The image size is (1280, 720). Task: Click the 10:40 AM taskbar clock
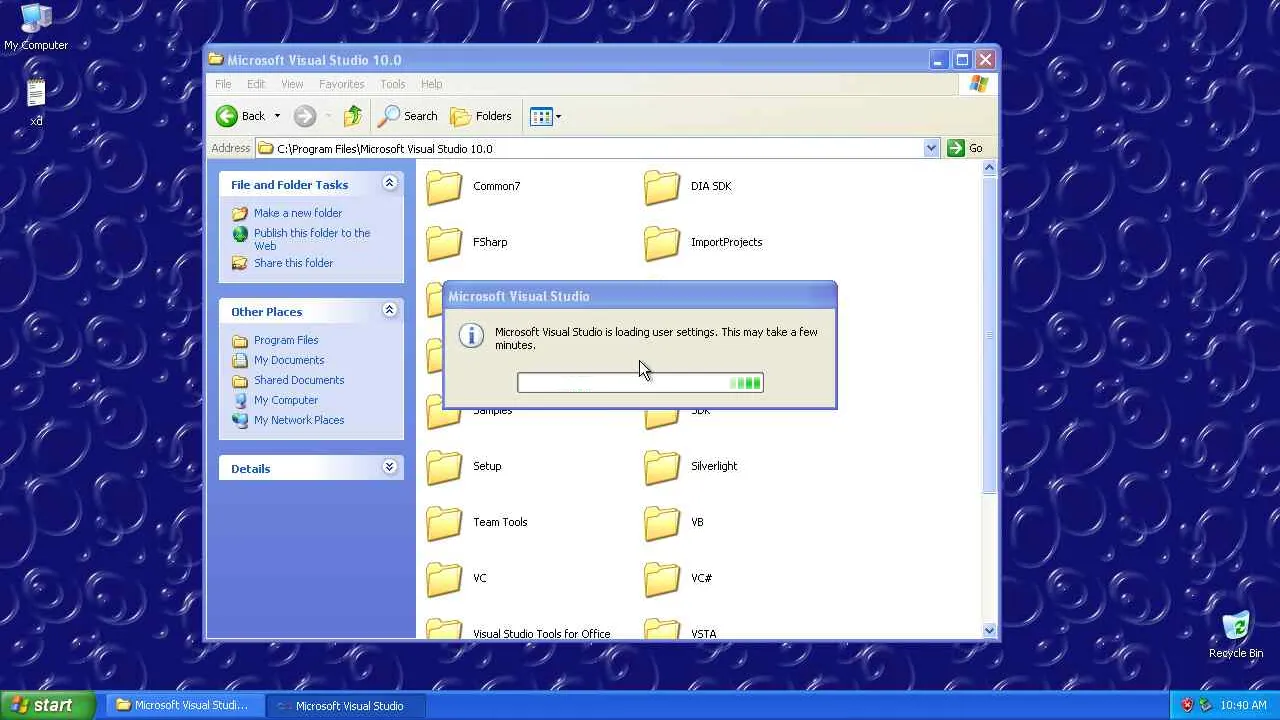tap(1244, 705)
